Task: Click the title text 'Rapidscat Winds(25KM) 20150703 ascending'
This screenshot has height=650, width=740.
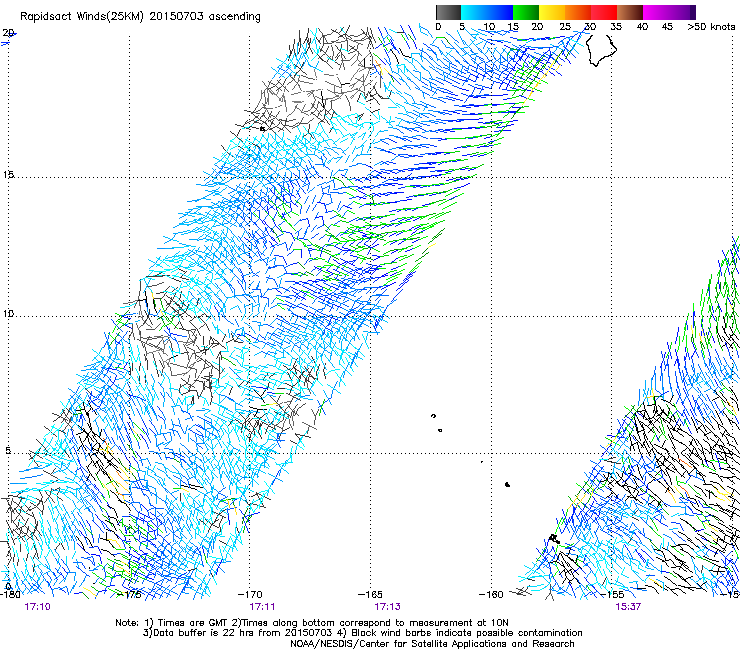Action: [140, 17]
